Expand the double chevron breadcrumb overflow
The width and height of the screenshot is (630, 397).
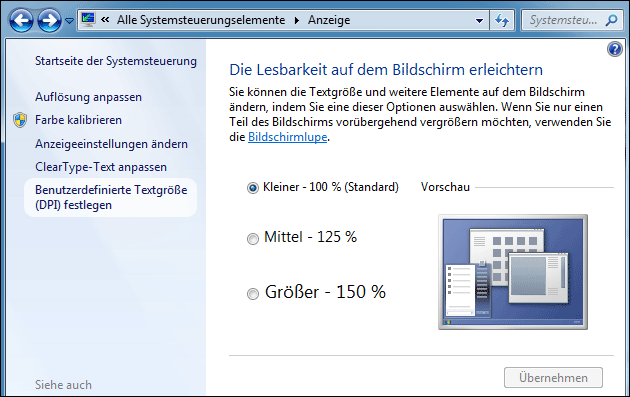tap(105, 20)
